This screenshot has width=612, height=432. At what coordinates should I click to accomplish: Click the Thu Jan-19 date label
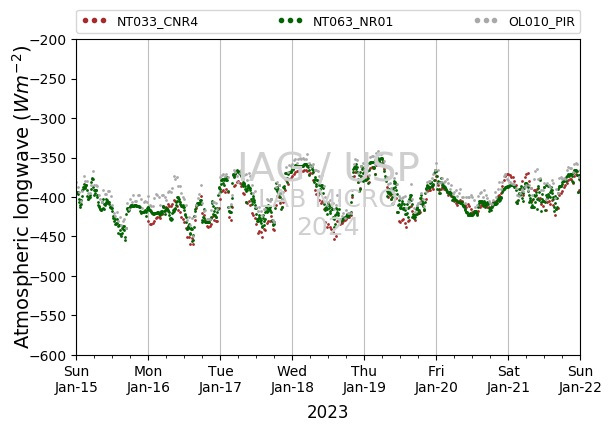pos(364,379)
